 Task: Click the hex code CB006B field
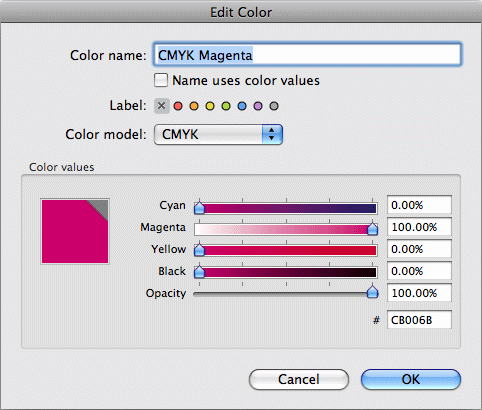coord(419,320)
